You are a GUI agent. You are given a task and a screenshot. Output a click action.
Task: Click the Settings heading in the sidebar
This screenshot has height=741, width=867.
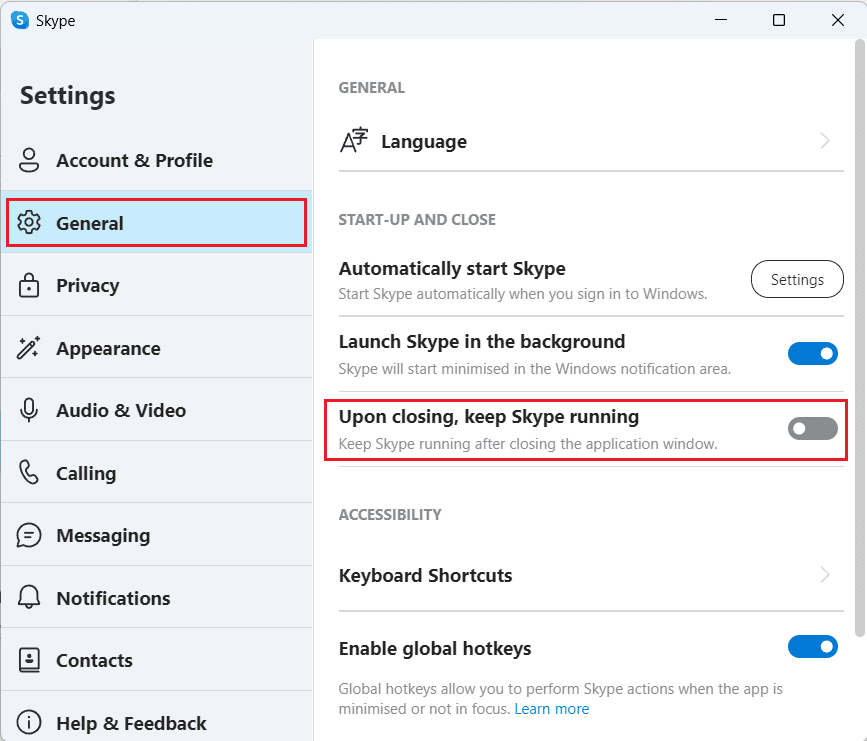[67, 96]
